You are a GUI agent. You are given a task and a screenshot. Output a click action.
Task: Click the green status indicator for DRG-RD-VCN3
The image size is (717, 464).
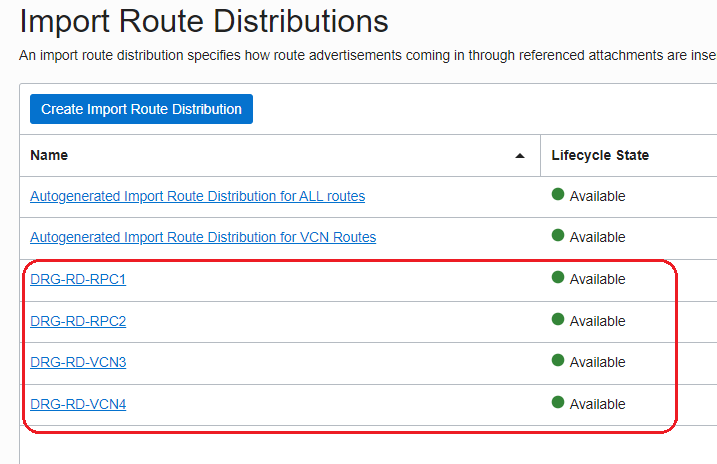tap(558, 361)
